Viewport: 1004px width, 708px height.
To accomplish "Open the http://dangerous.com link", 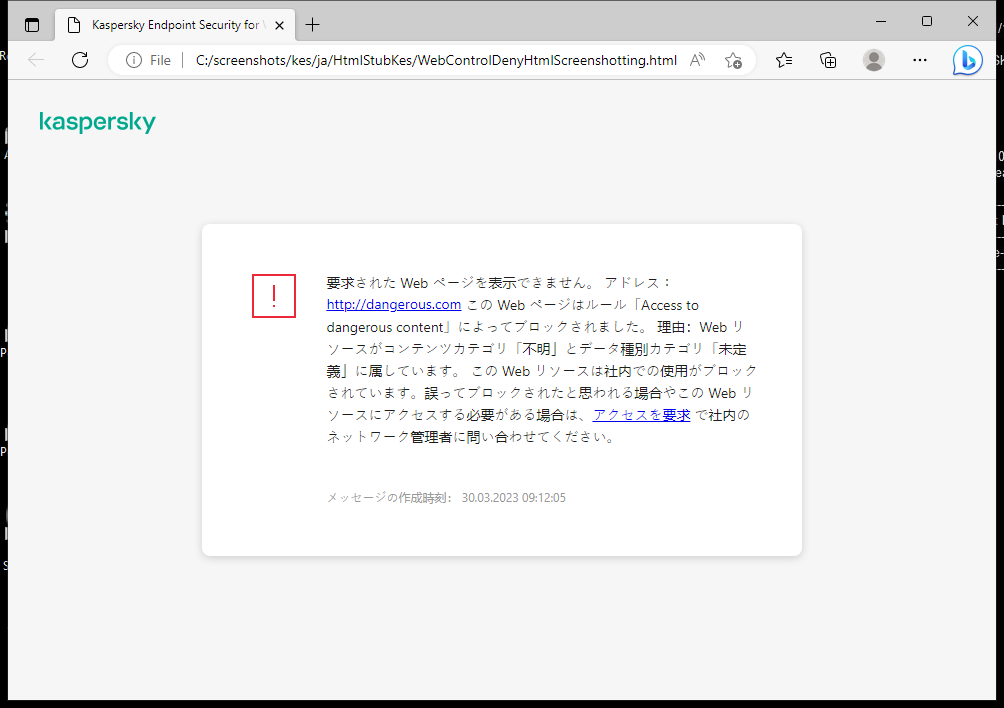I will [x=393, y=304].
